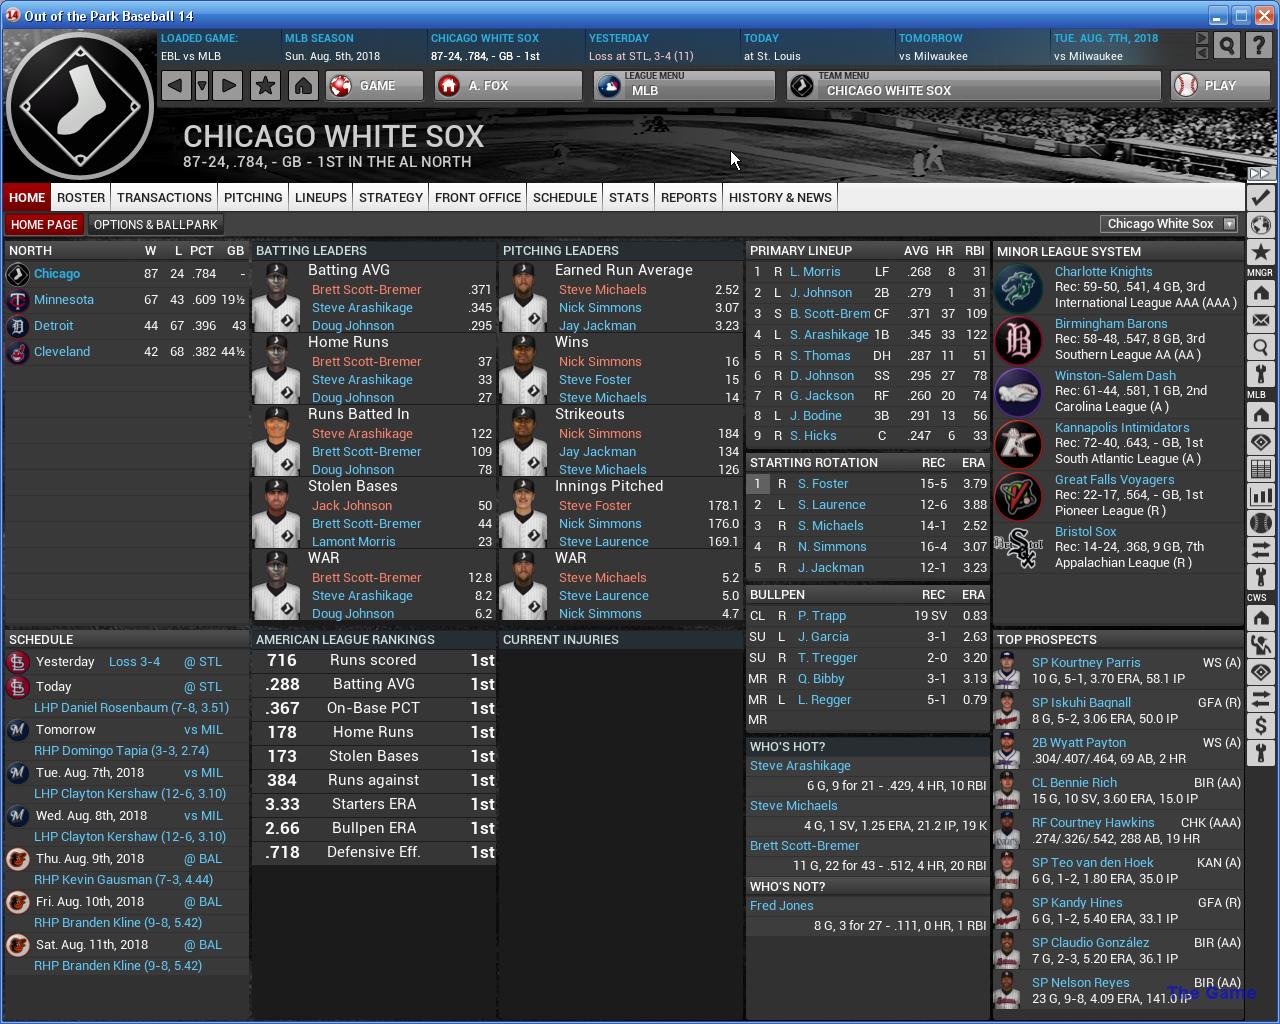The width and height of the screenshot is (1280, 1024).
Task: Open the HISTORY & NEWS tab
Action: click(780, 197)
